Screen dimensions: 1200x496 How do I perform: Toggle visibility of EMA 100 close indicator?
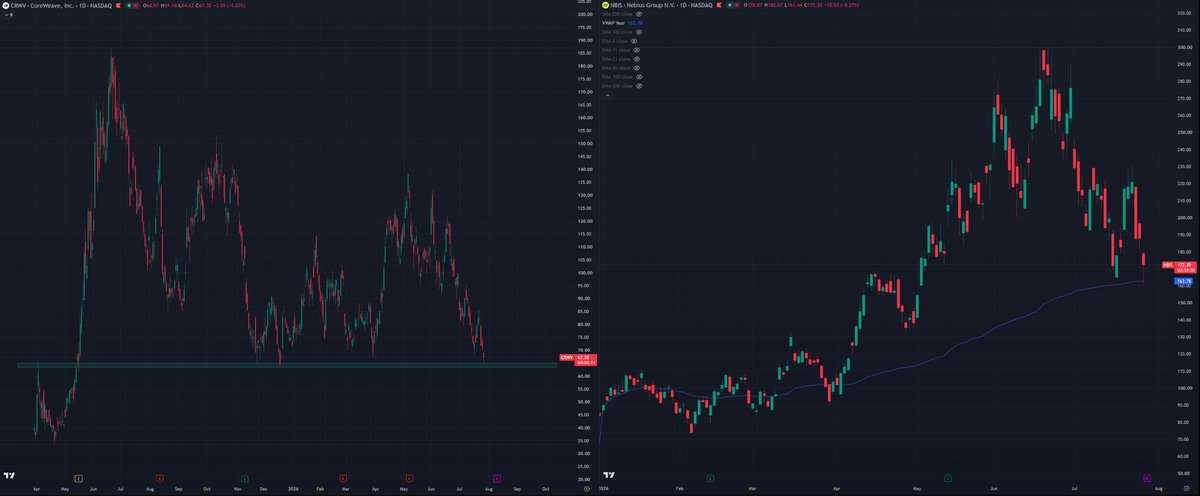pos(639,77)
